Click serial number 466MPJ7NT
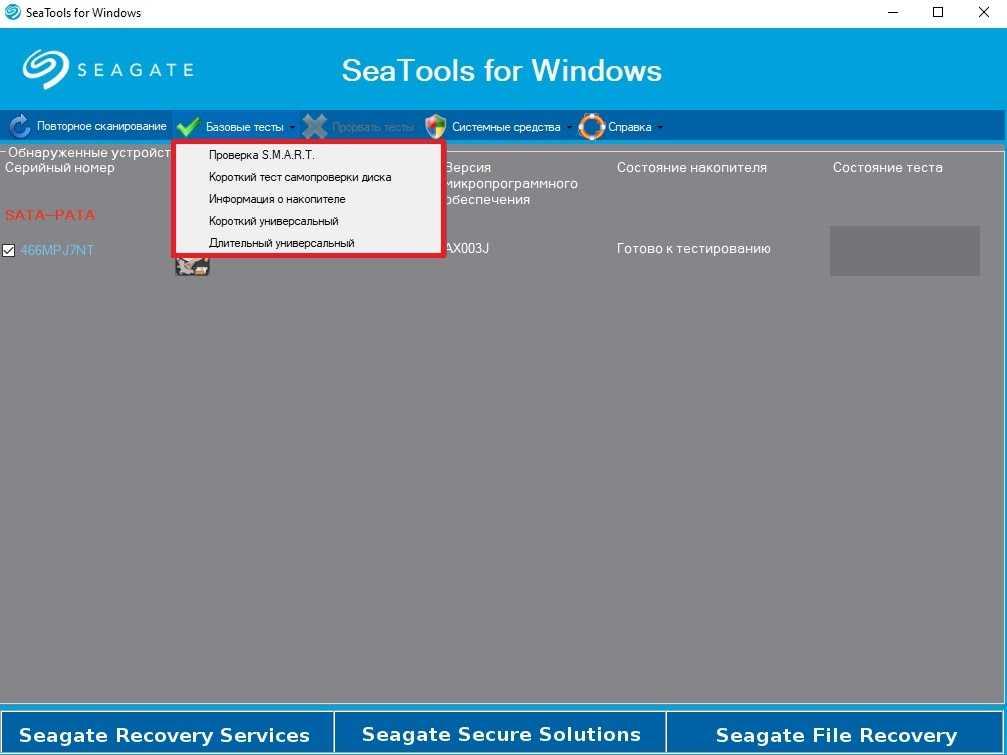Screen dimensions: 1007x755 coord(57,250)
